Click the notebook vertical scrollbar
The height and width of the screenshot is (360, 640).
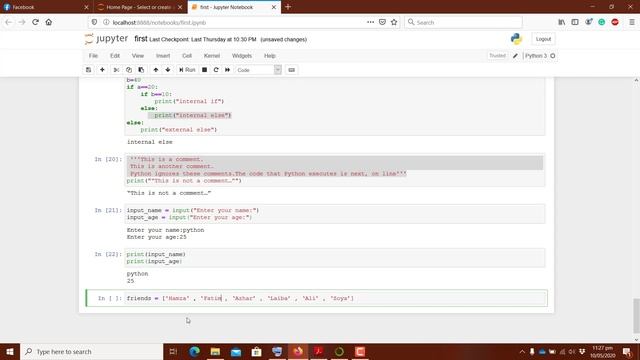point(636,315)
